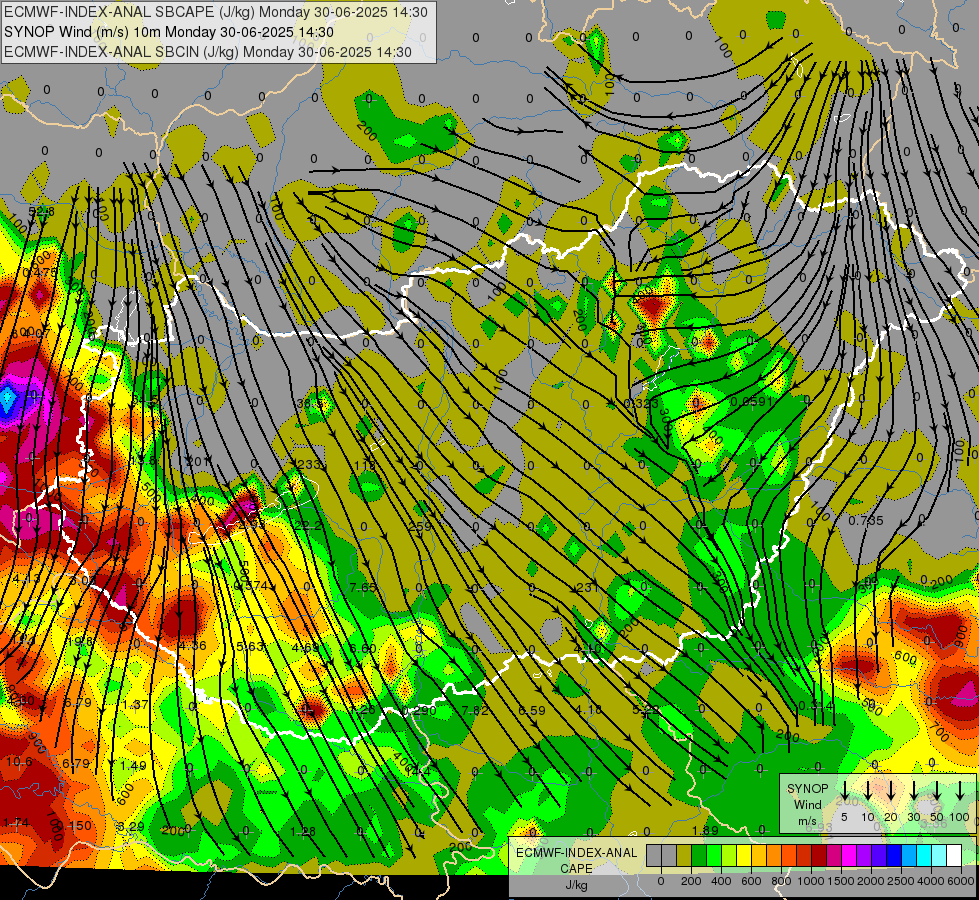Click the 4.69 grid value on the map
This screenshot has height=900, width=979.
pos(305,647)
